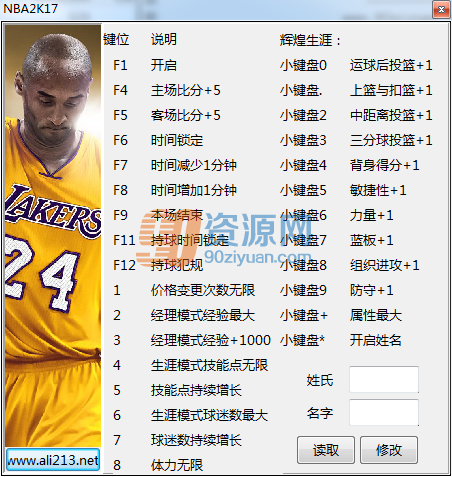Viewport: 452px width, 477px height.
Task: Click the 中距离投篮+1 entry
Action: pyautogui.click(x=391, y=115)
